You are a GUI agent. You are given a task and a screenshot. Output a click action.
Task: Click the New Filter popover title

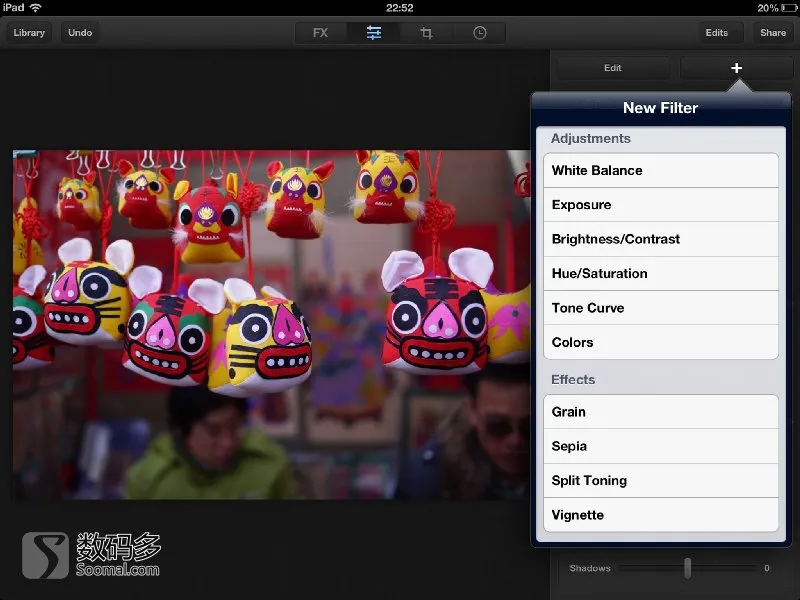[x=661, y=108]
